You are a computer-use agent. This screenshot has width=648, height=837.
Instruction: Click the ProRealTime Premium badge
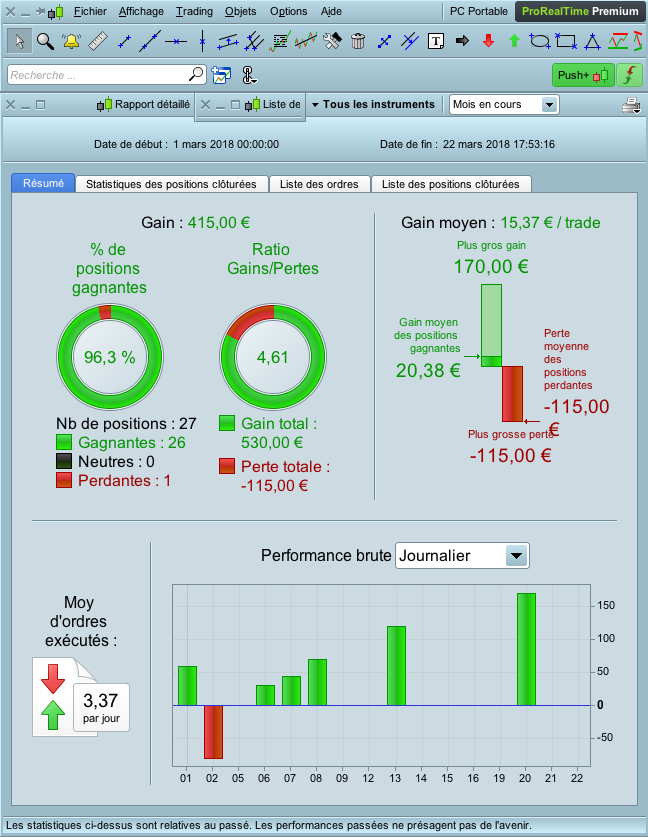580,11
